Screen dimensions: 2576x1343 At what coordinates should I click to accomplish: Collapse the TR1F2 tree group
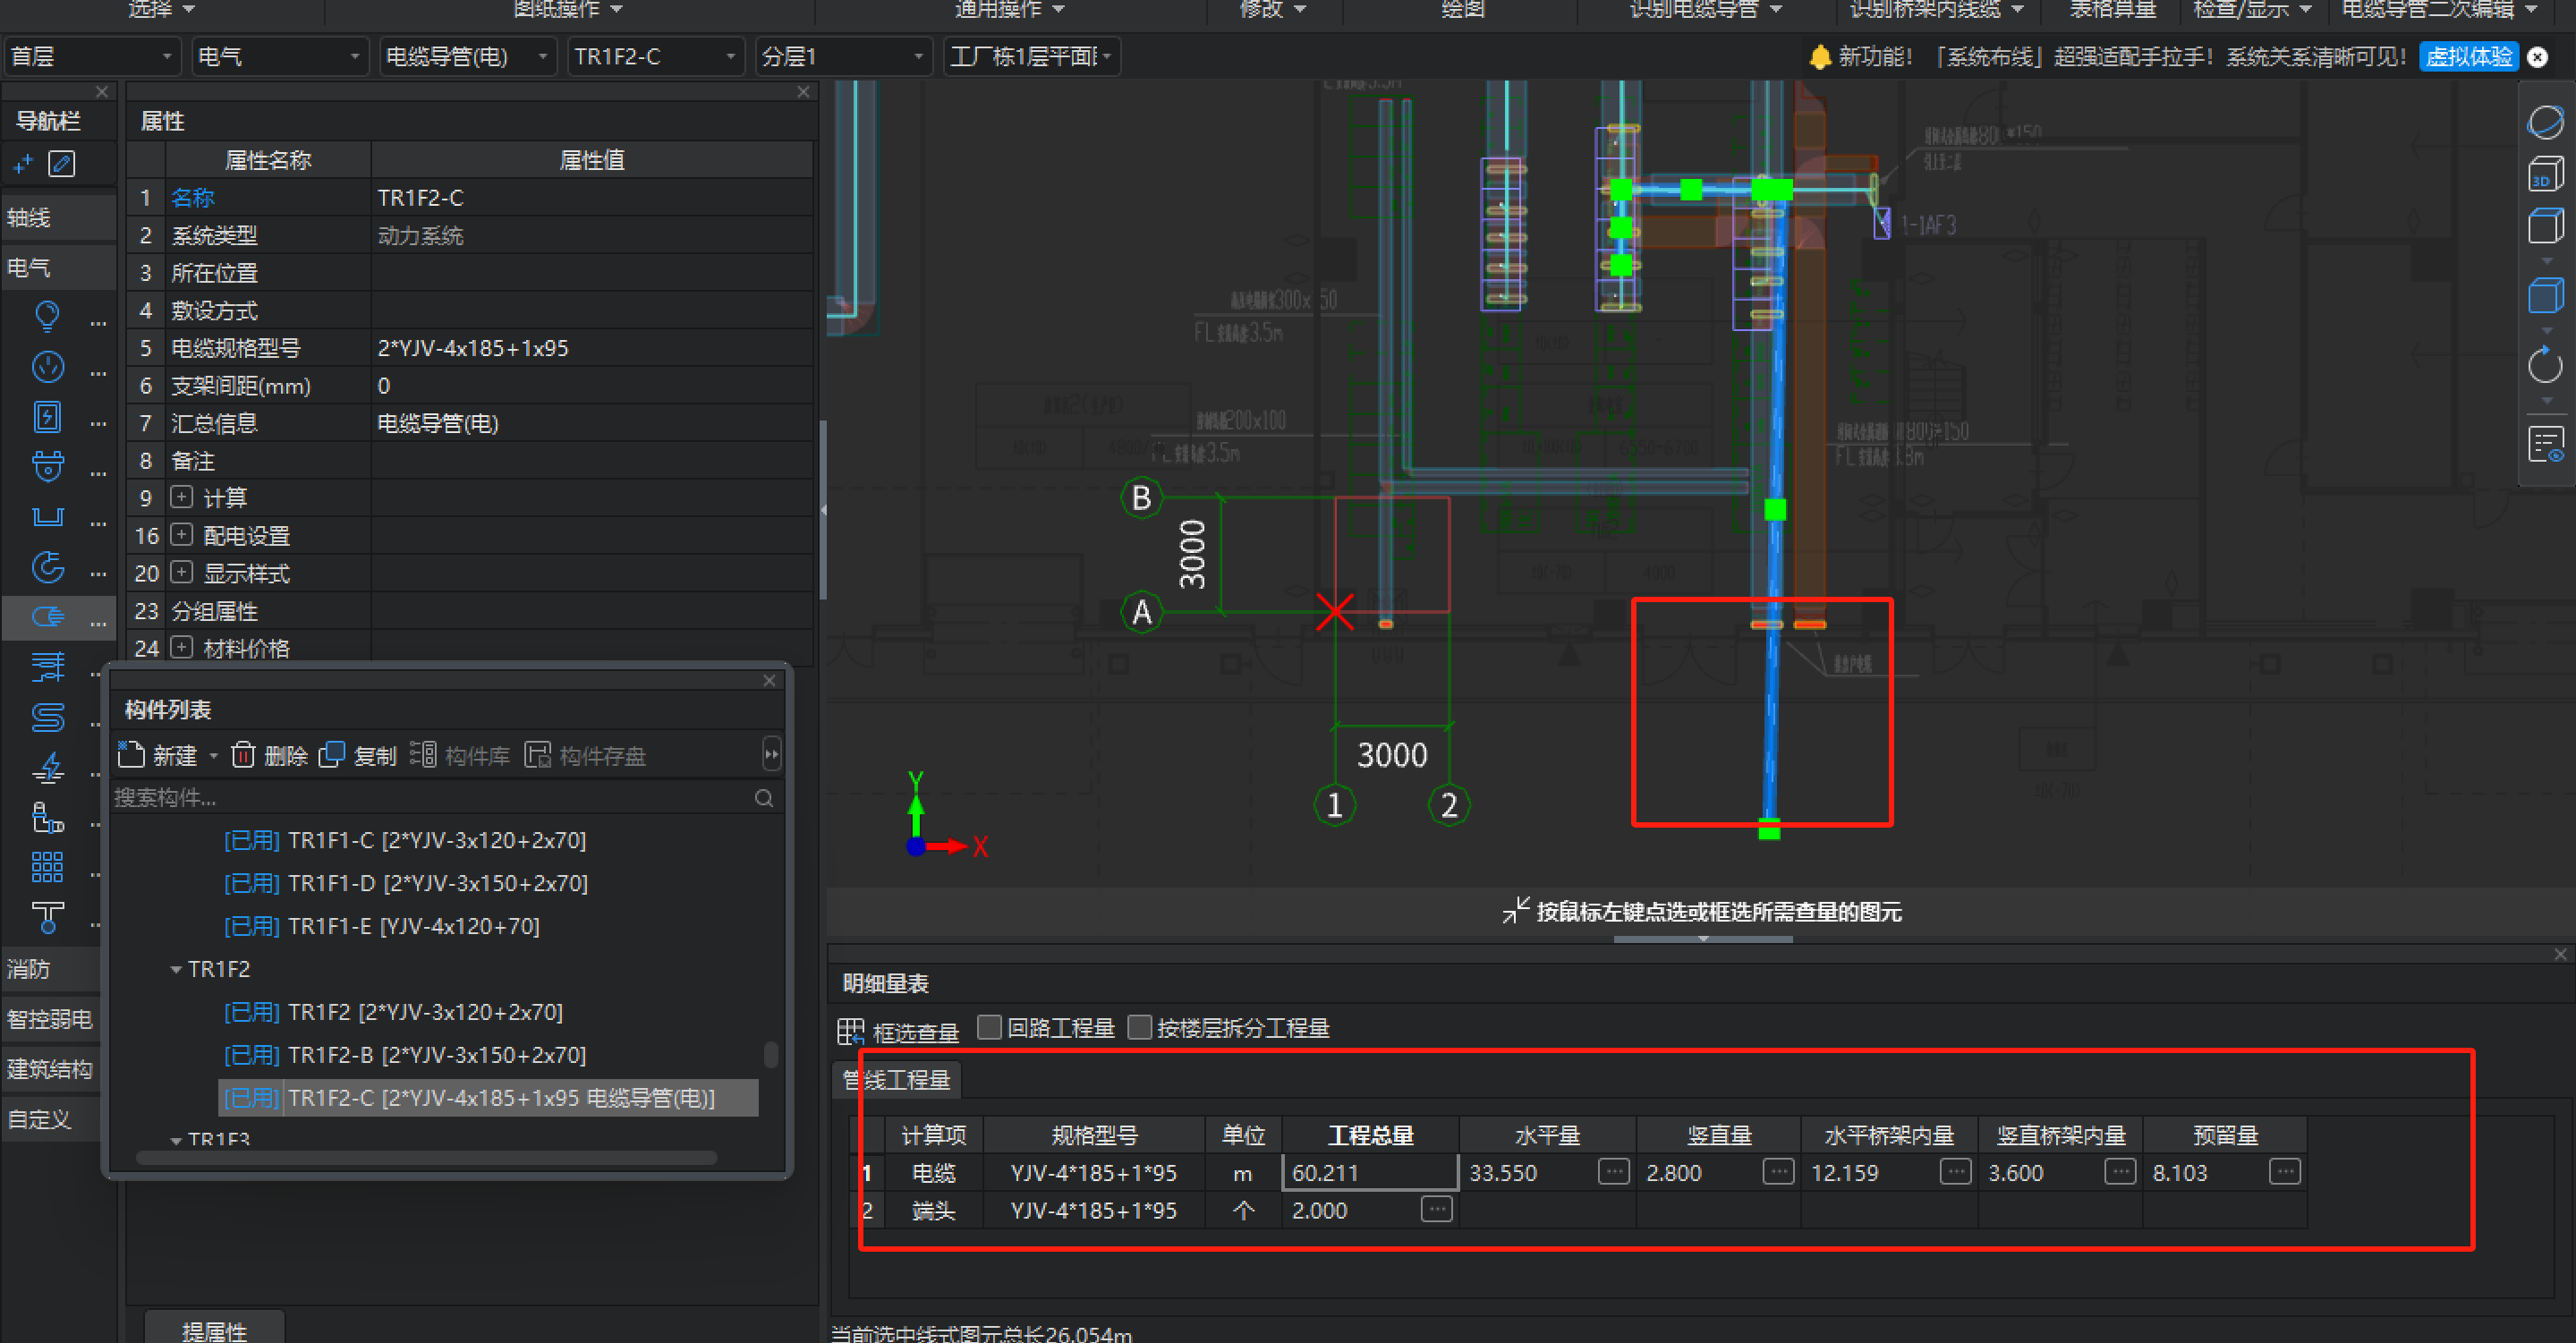click(x=176, y=970)
